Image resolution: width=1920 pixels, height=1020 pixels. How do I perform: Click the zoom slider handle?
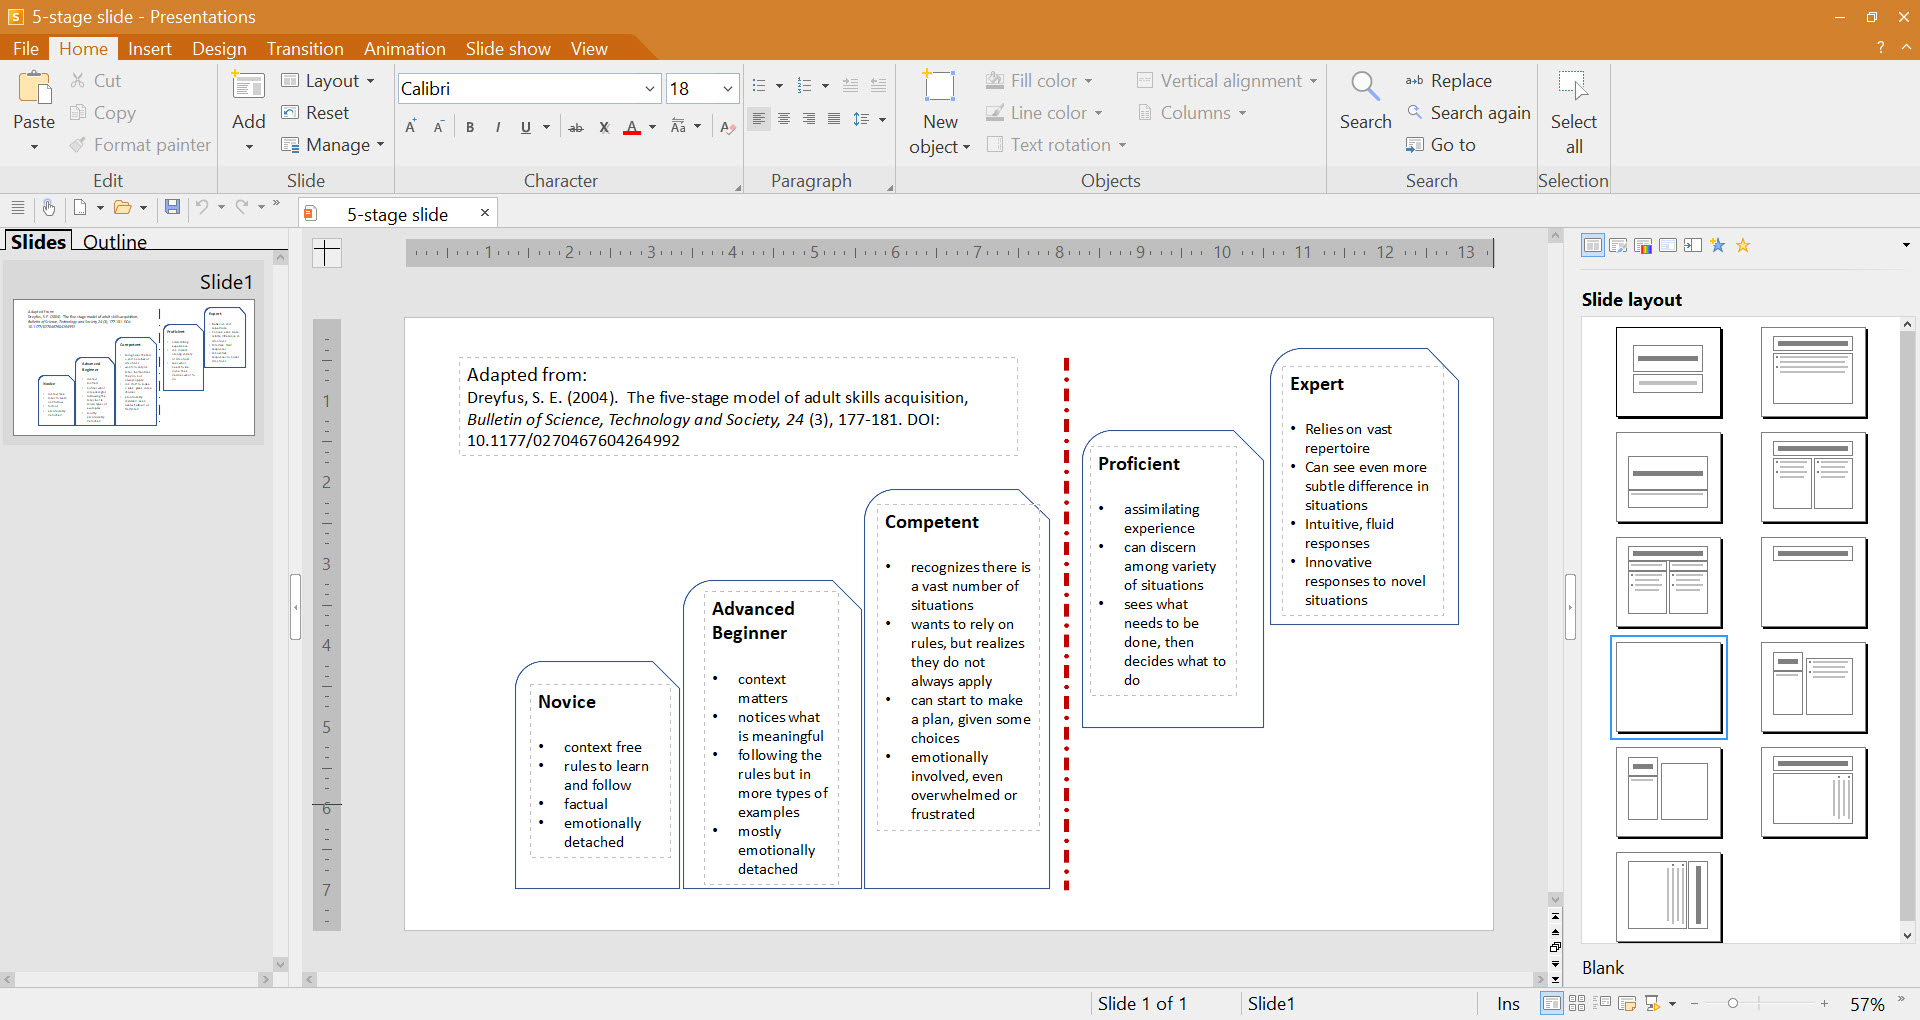1733,1003
